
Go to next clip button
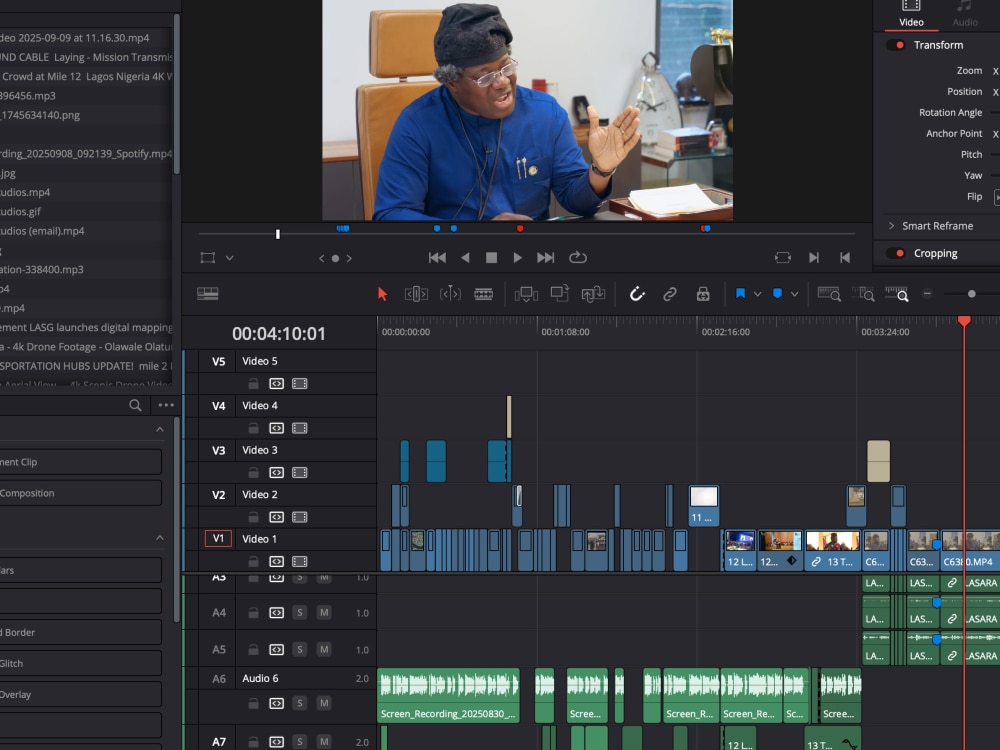814,258
